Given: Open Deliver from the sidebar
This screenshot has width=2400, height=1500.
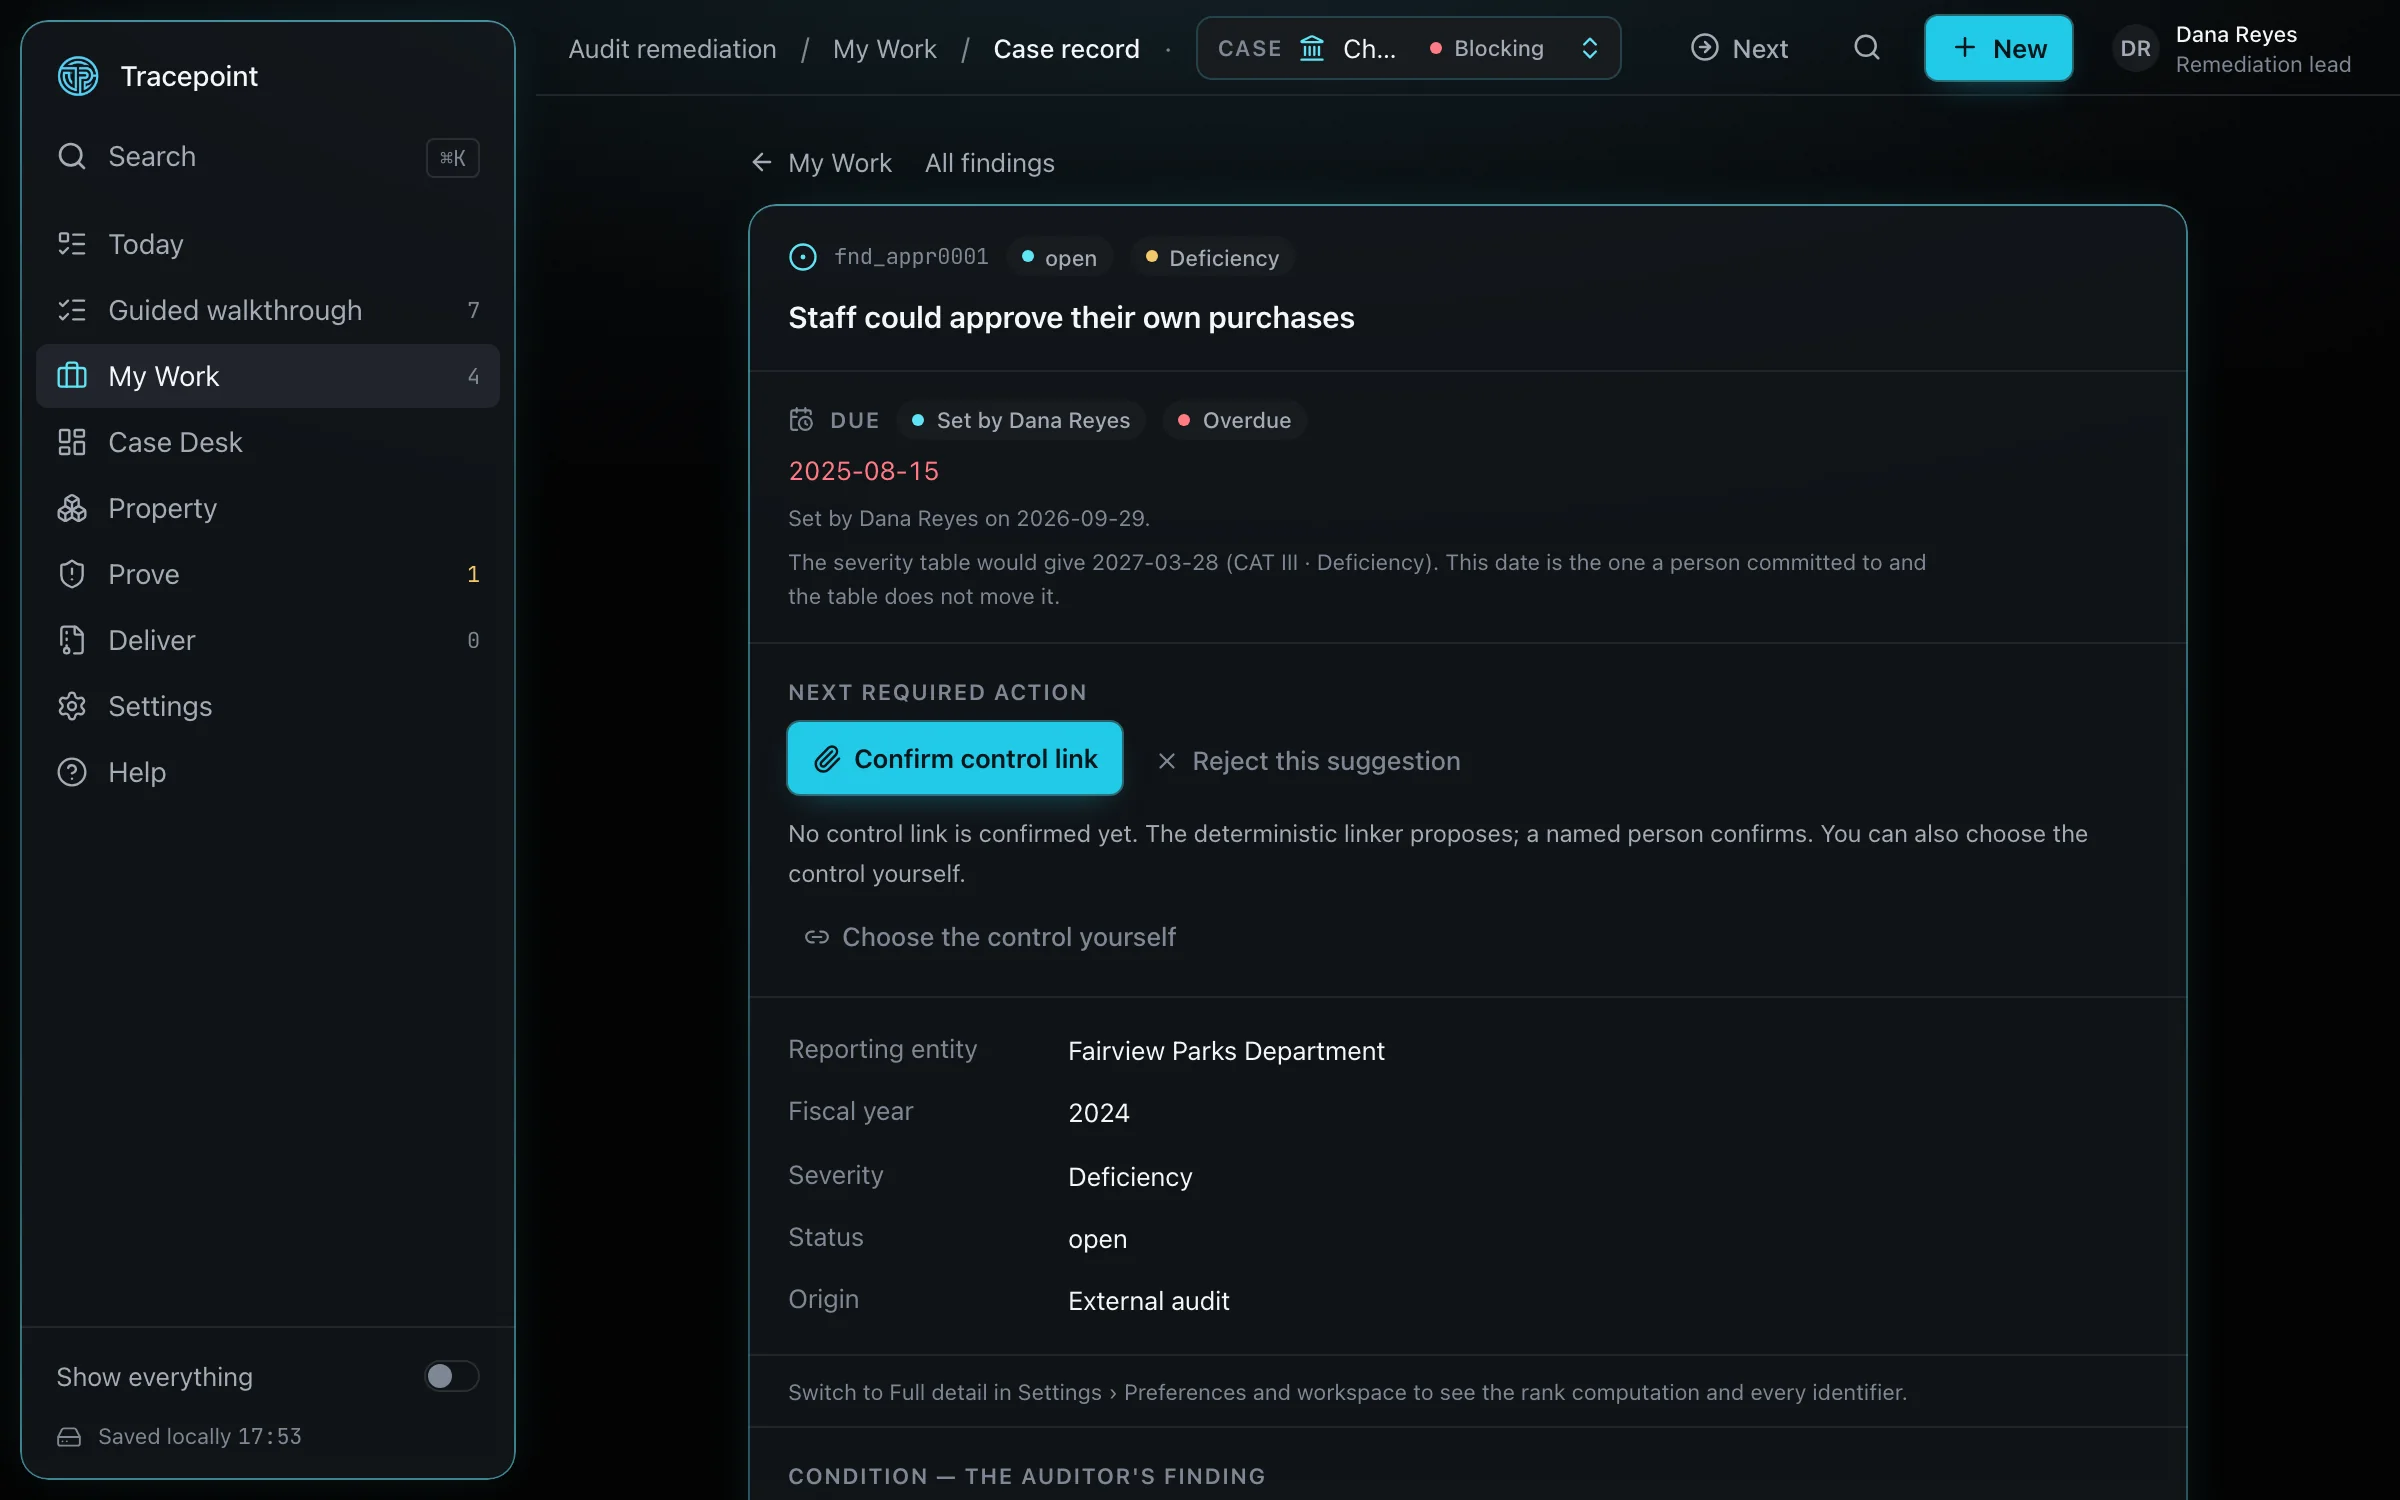Looking at the screenshot, I should (268, 640).
